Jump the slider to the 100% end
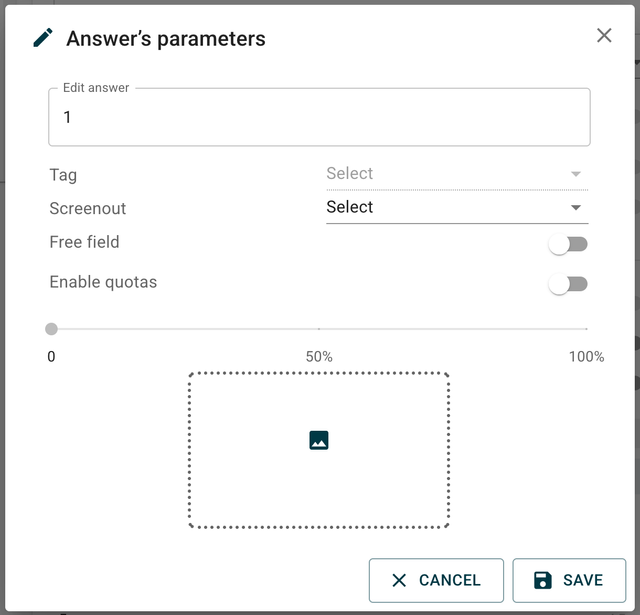The image size is (640, 615). [586, 329]
